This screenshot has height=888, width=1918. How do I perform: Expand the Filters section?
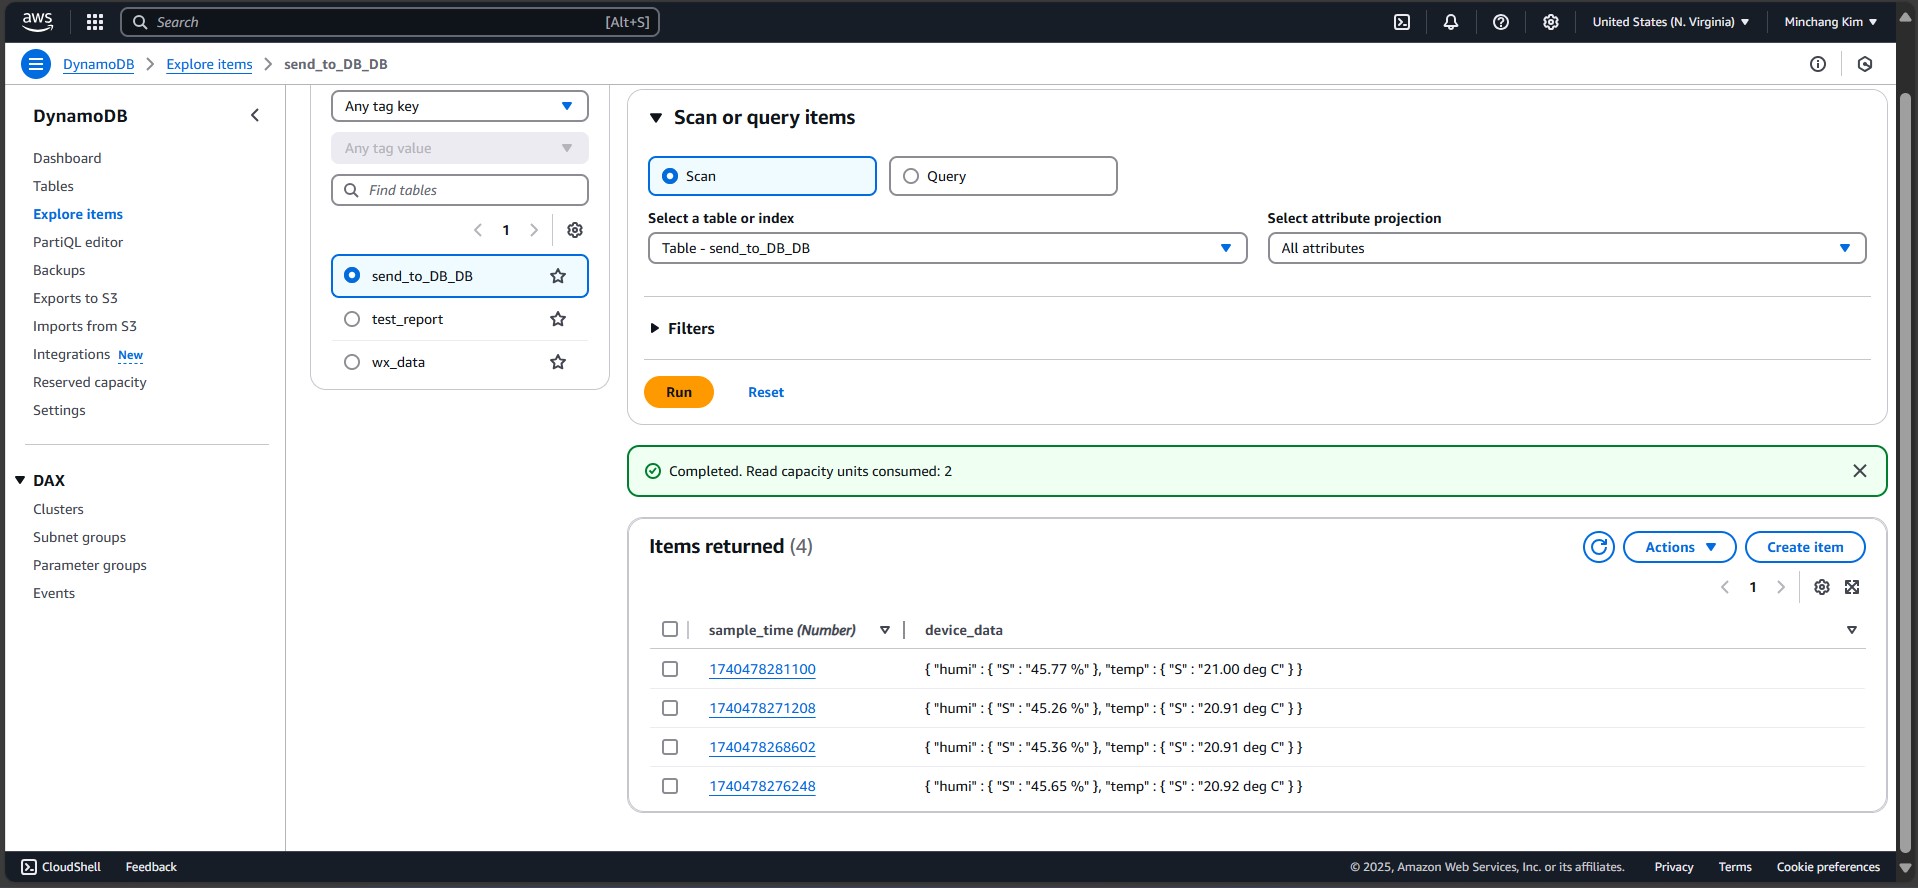[682, 328]
